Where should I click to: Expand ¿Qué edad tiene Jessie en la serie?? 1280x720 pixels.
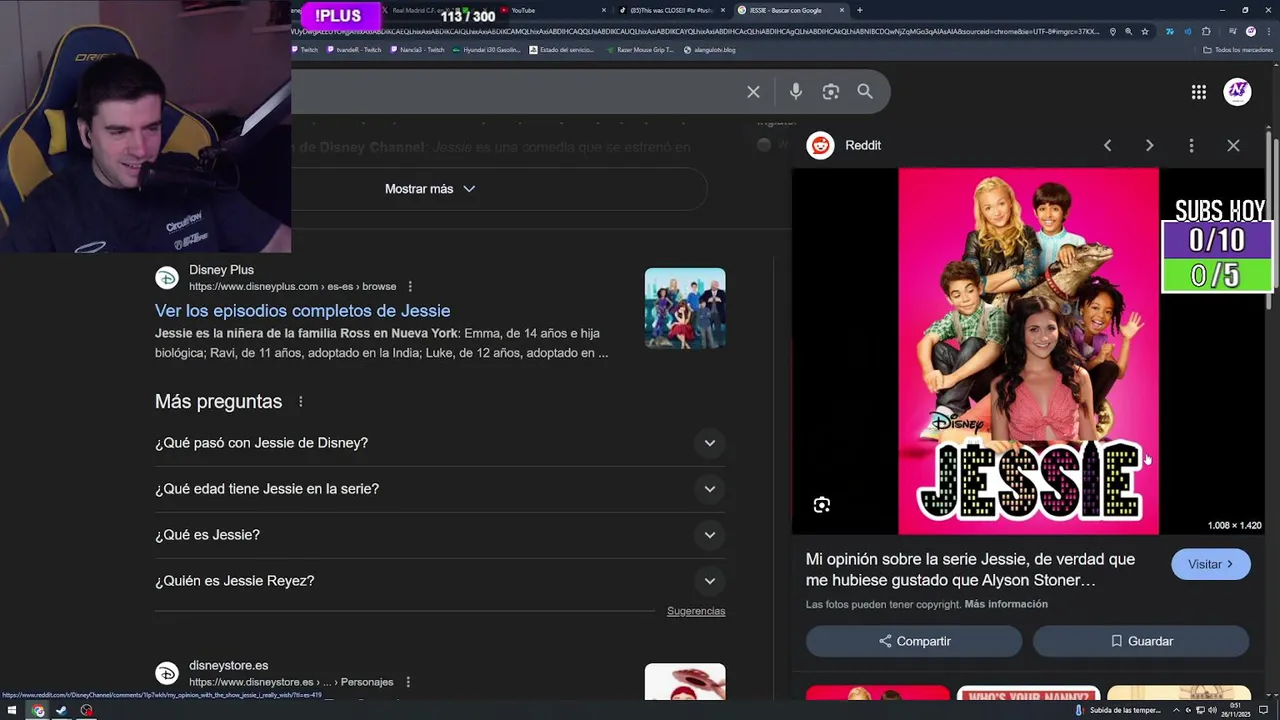tap(438, 489)
